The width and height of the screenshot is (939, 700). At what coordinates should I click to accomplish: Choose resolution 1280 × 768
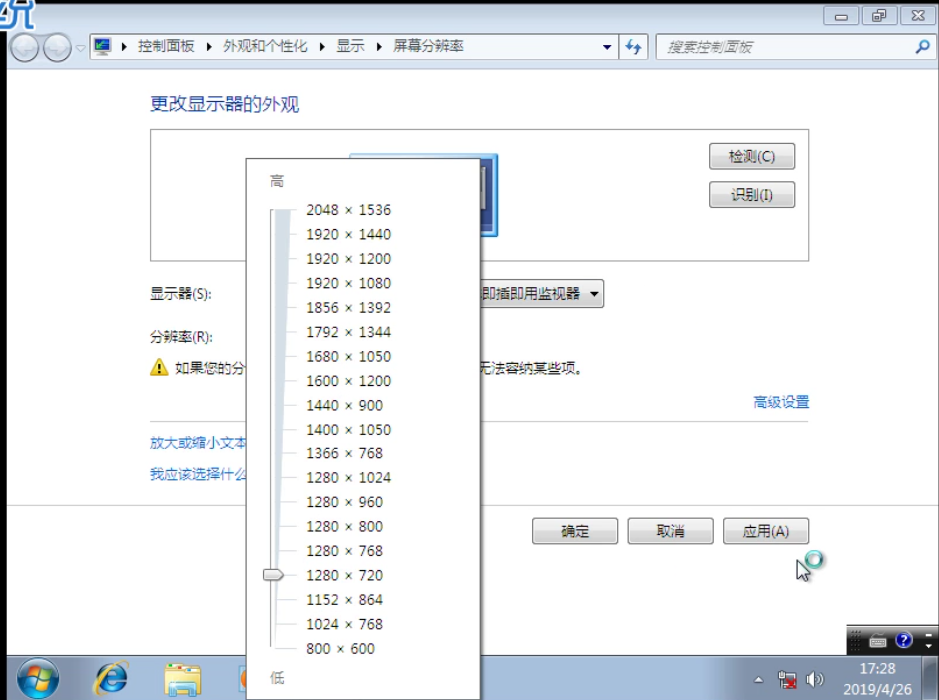point(344,551)
